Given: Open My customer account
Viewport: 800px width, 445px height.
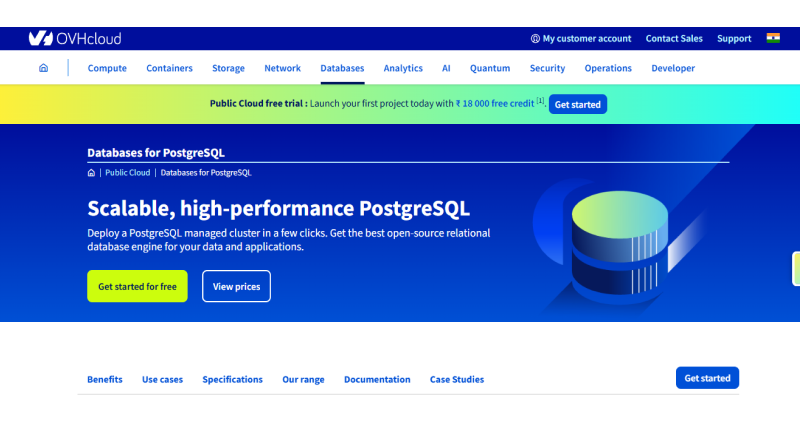Looking at the screenshot, I should pos(581,38).
